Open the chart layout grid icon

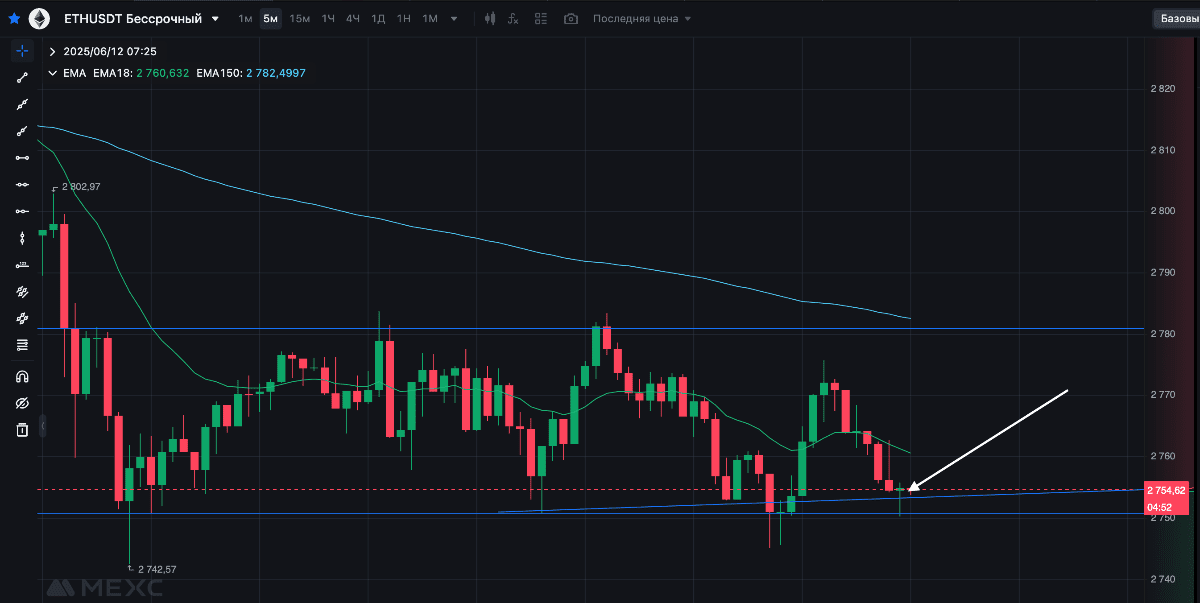click(541, 19)
